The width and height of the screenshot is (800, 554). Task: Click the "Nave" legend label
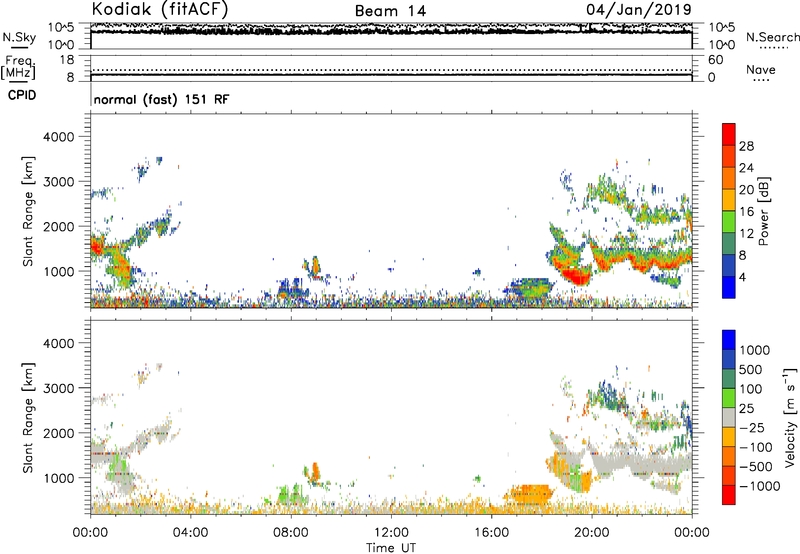pyautogui.click(x=761, y=69)
